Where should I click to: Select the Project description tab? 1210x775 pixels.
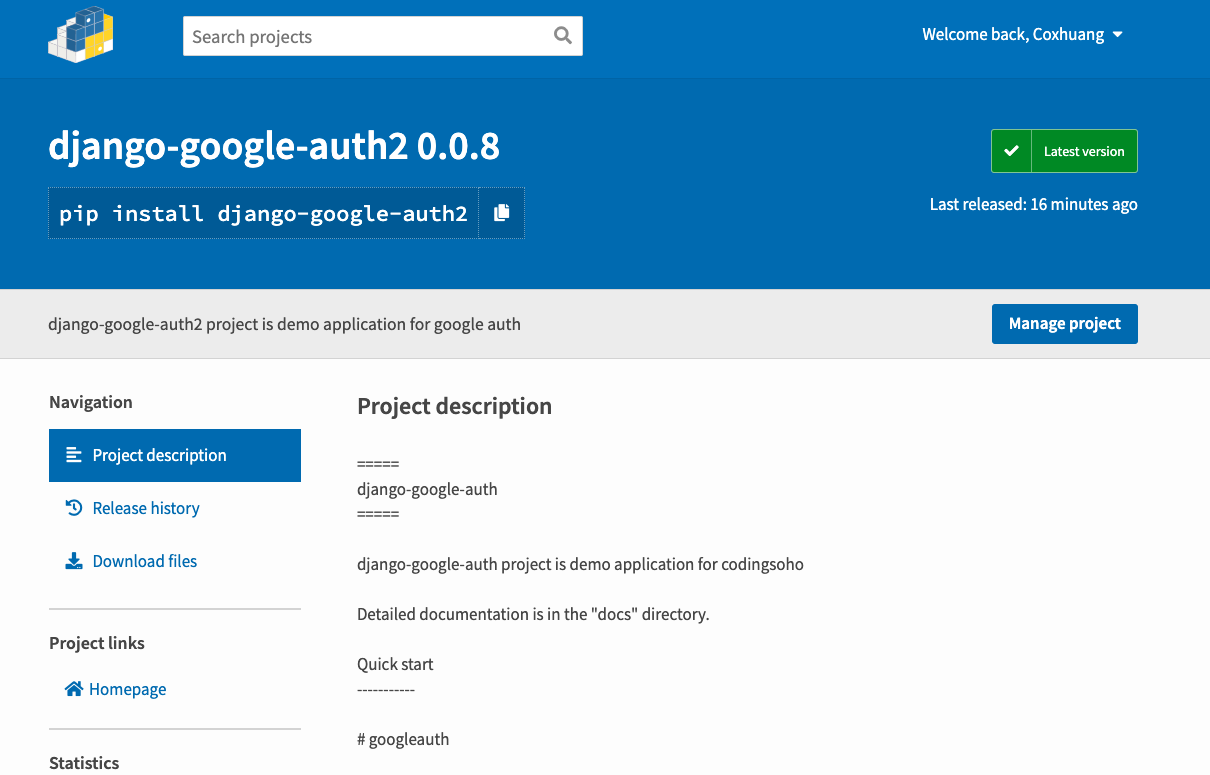click(175, 455)
